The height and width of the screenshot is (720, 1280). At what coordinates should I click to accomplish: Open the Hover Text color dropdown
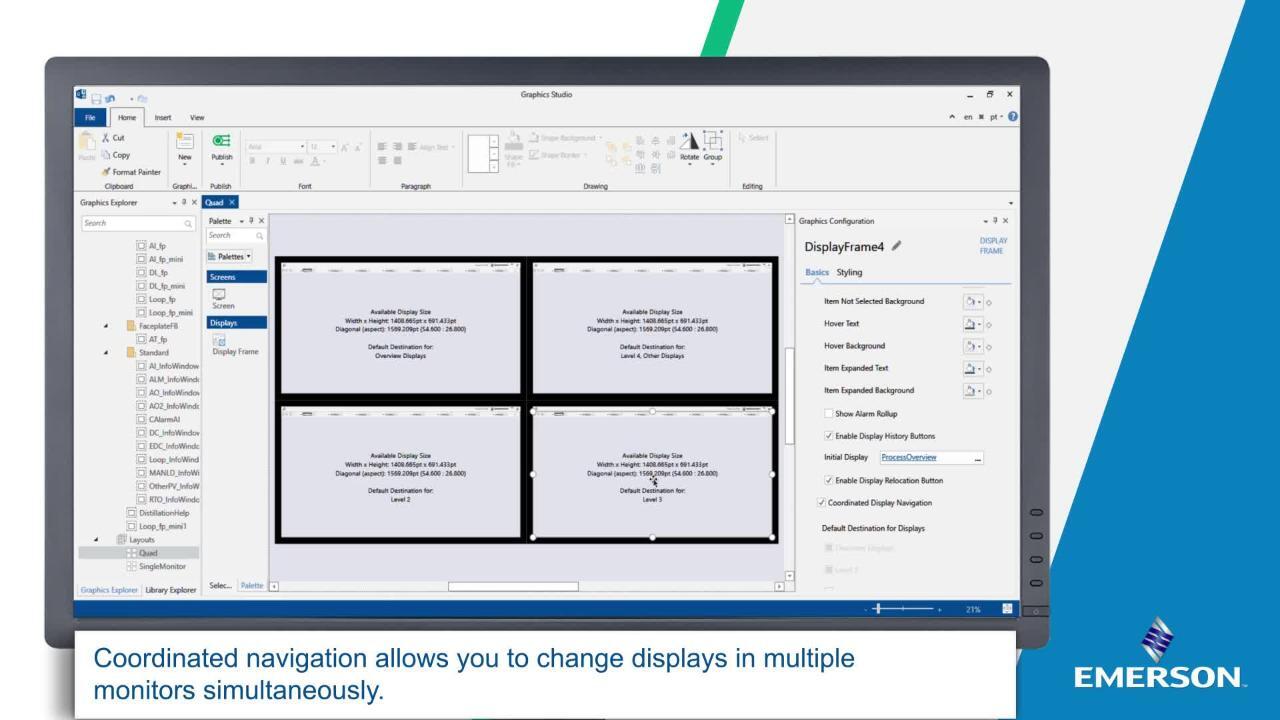(x=974, y=324)
